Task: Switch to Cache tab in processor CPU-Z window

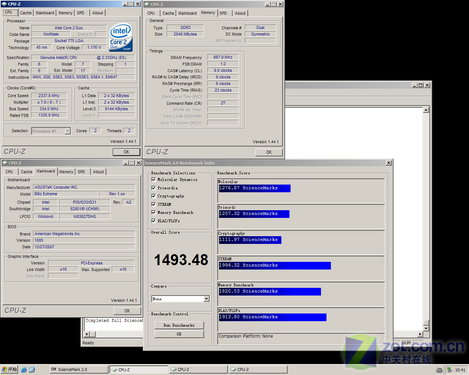Action: 26,13
